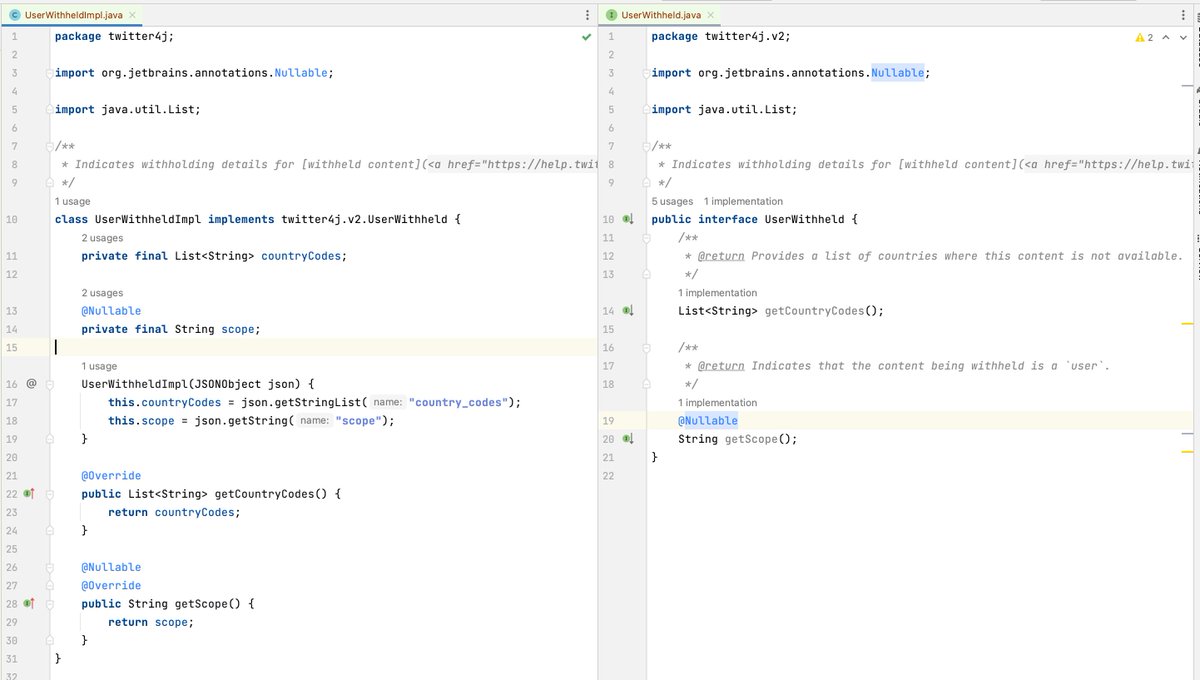
Task: Click implemented gutter icon beside List<String> getCountryCodes();
Action: point(628,311)
